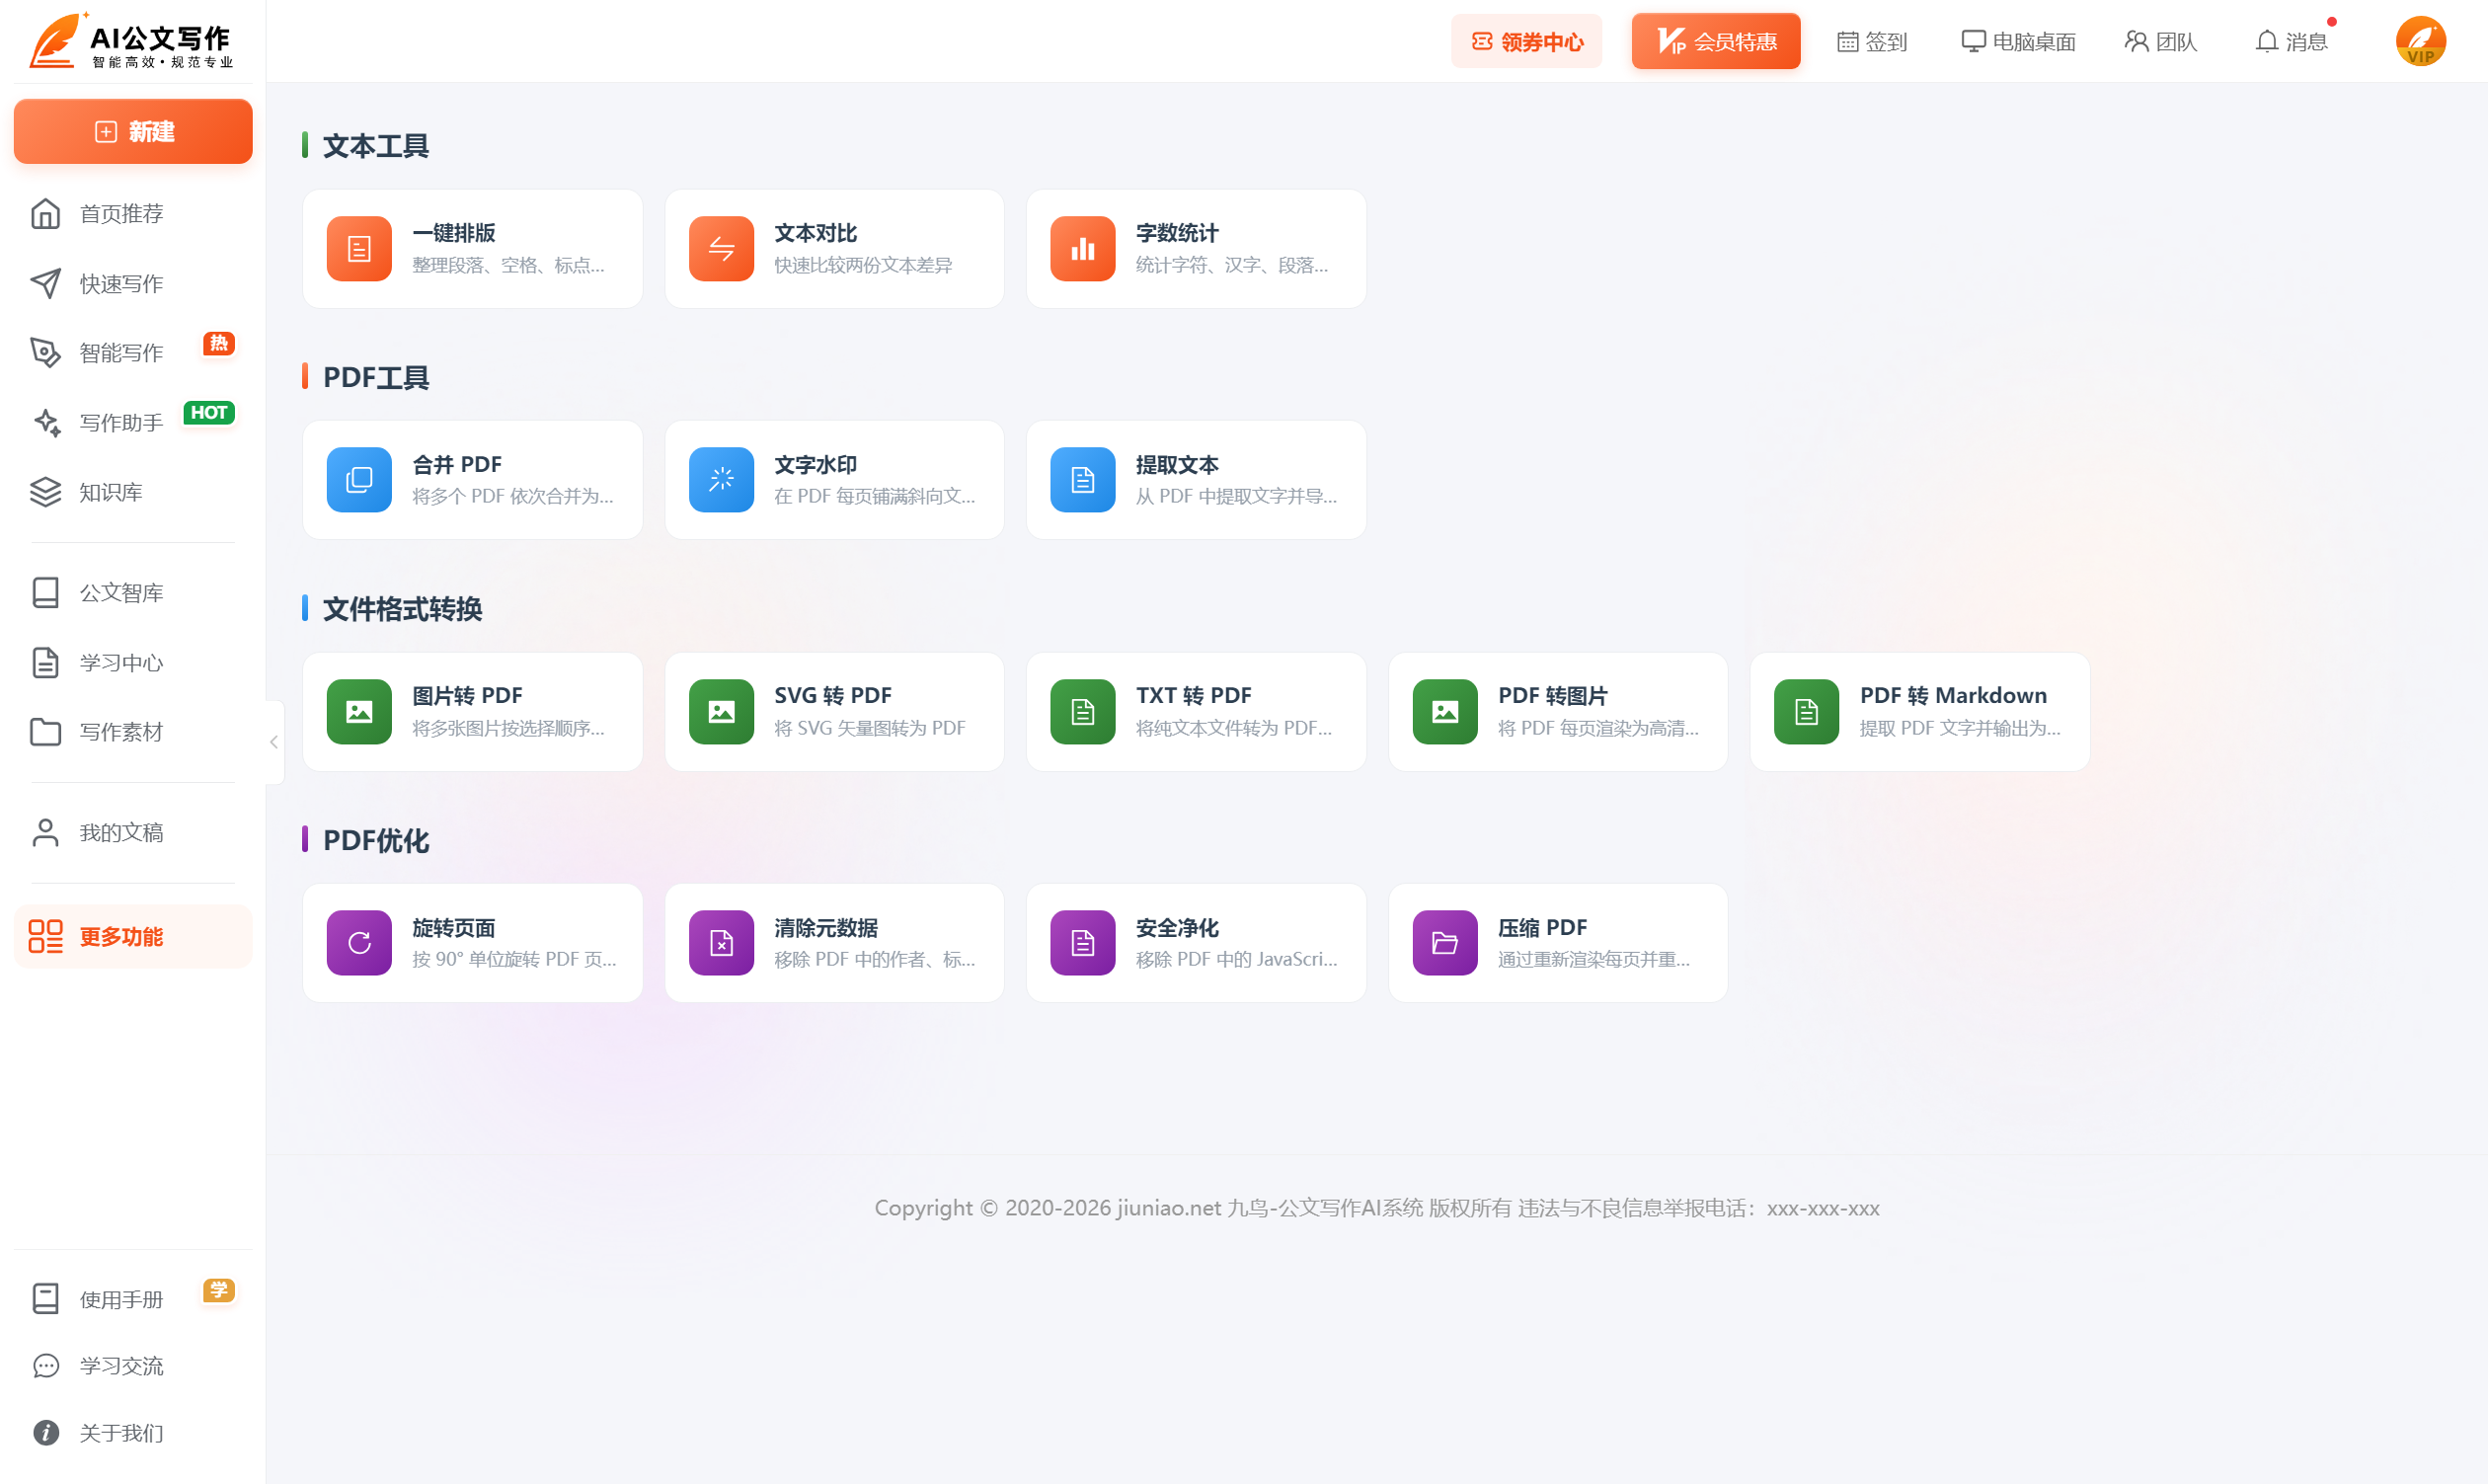Open the 文字水印 watermark icon
The height and width of the screenshot is (1484, 2488).
pos(721,480)
